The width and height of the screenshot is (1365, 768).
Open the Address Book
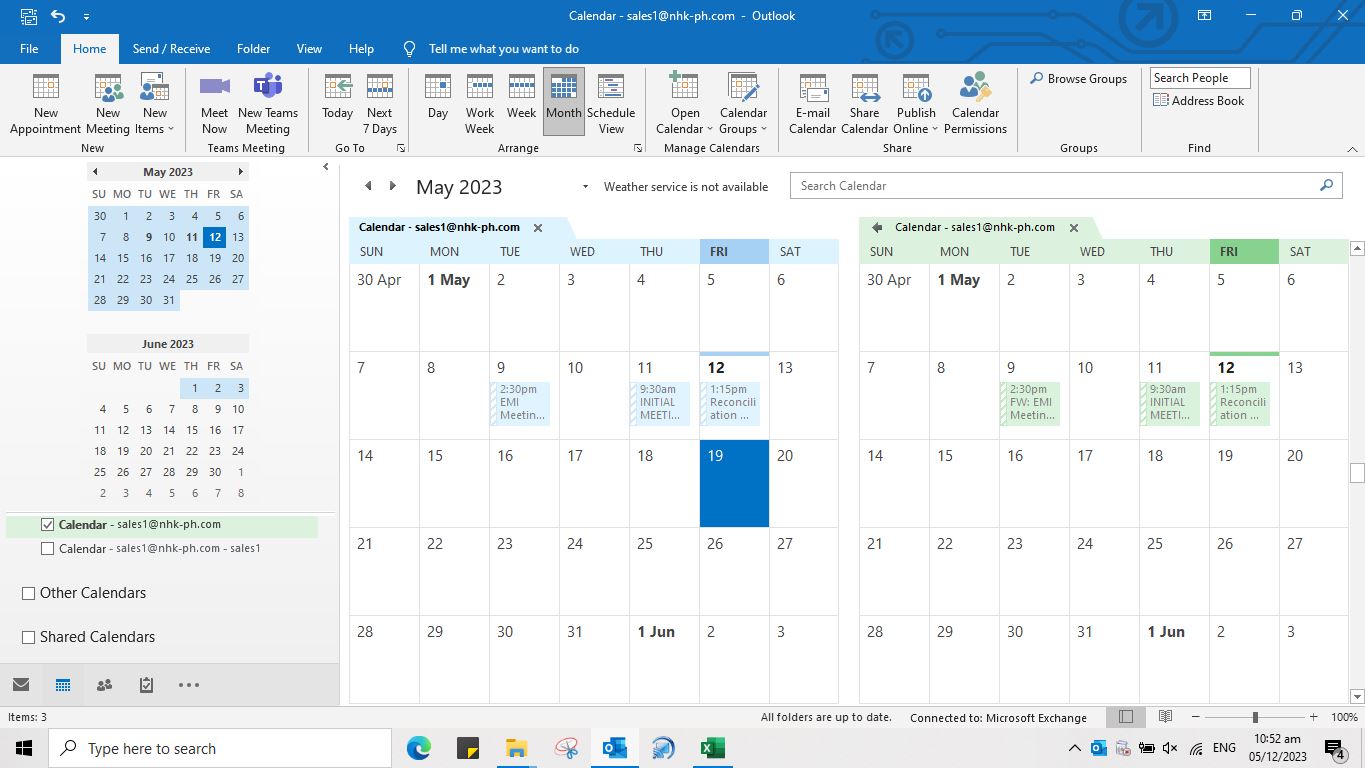pos(1199,100)
